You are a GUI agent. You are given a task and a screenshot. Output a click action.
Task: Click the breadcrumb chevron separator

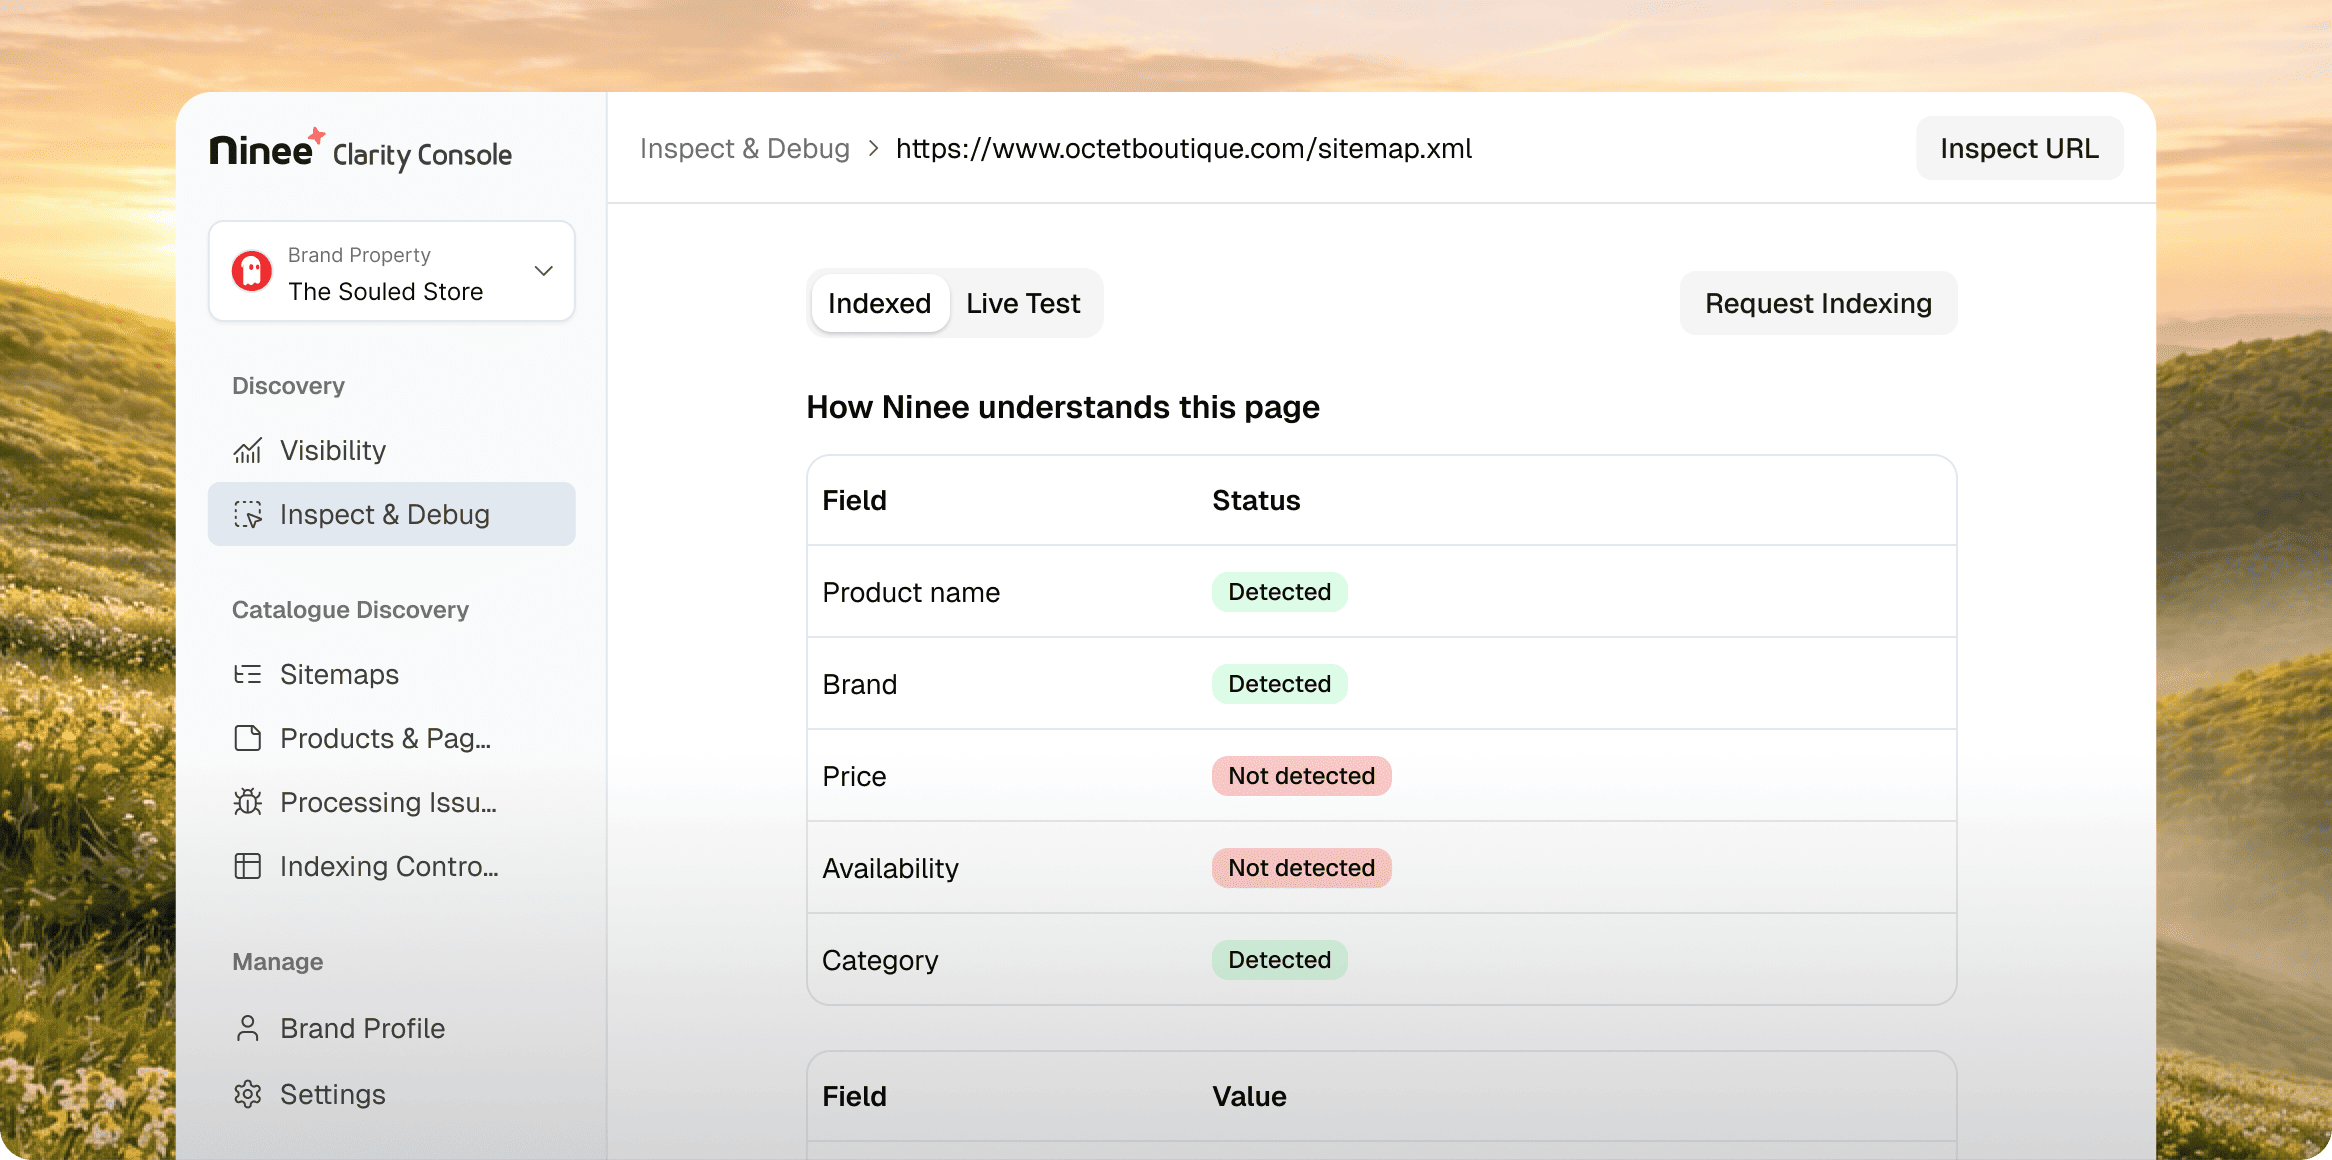(x=873, y=149)
